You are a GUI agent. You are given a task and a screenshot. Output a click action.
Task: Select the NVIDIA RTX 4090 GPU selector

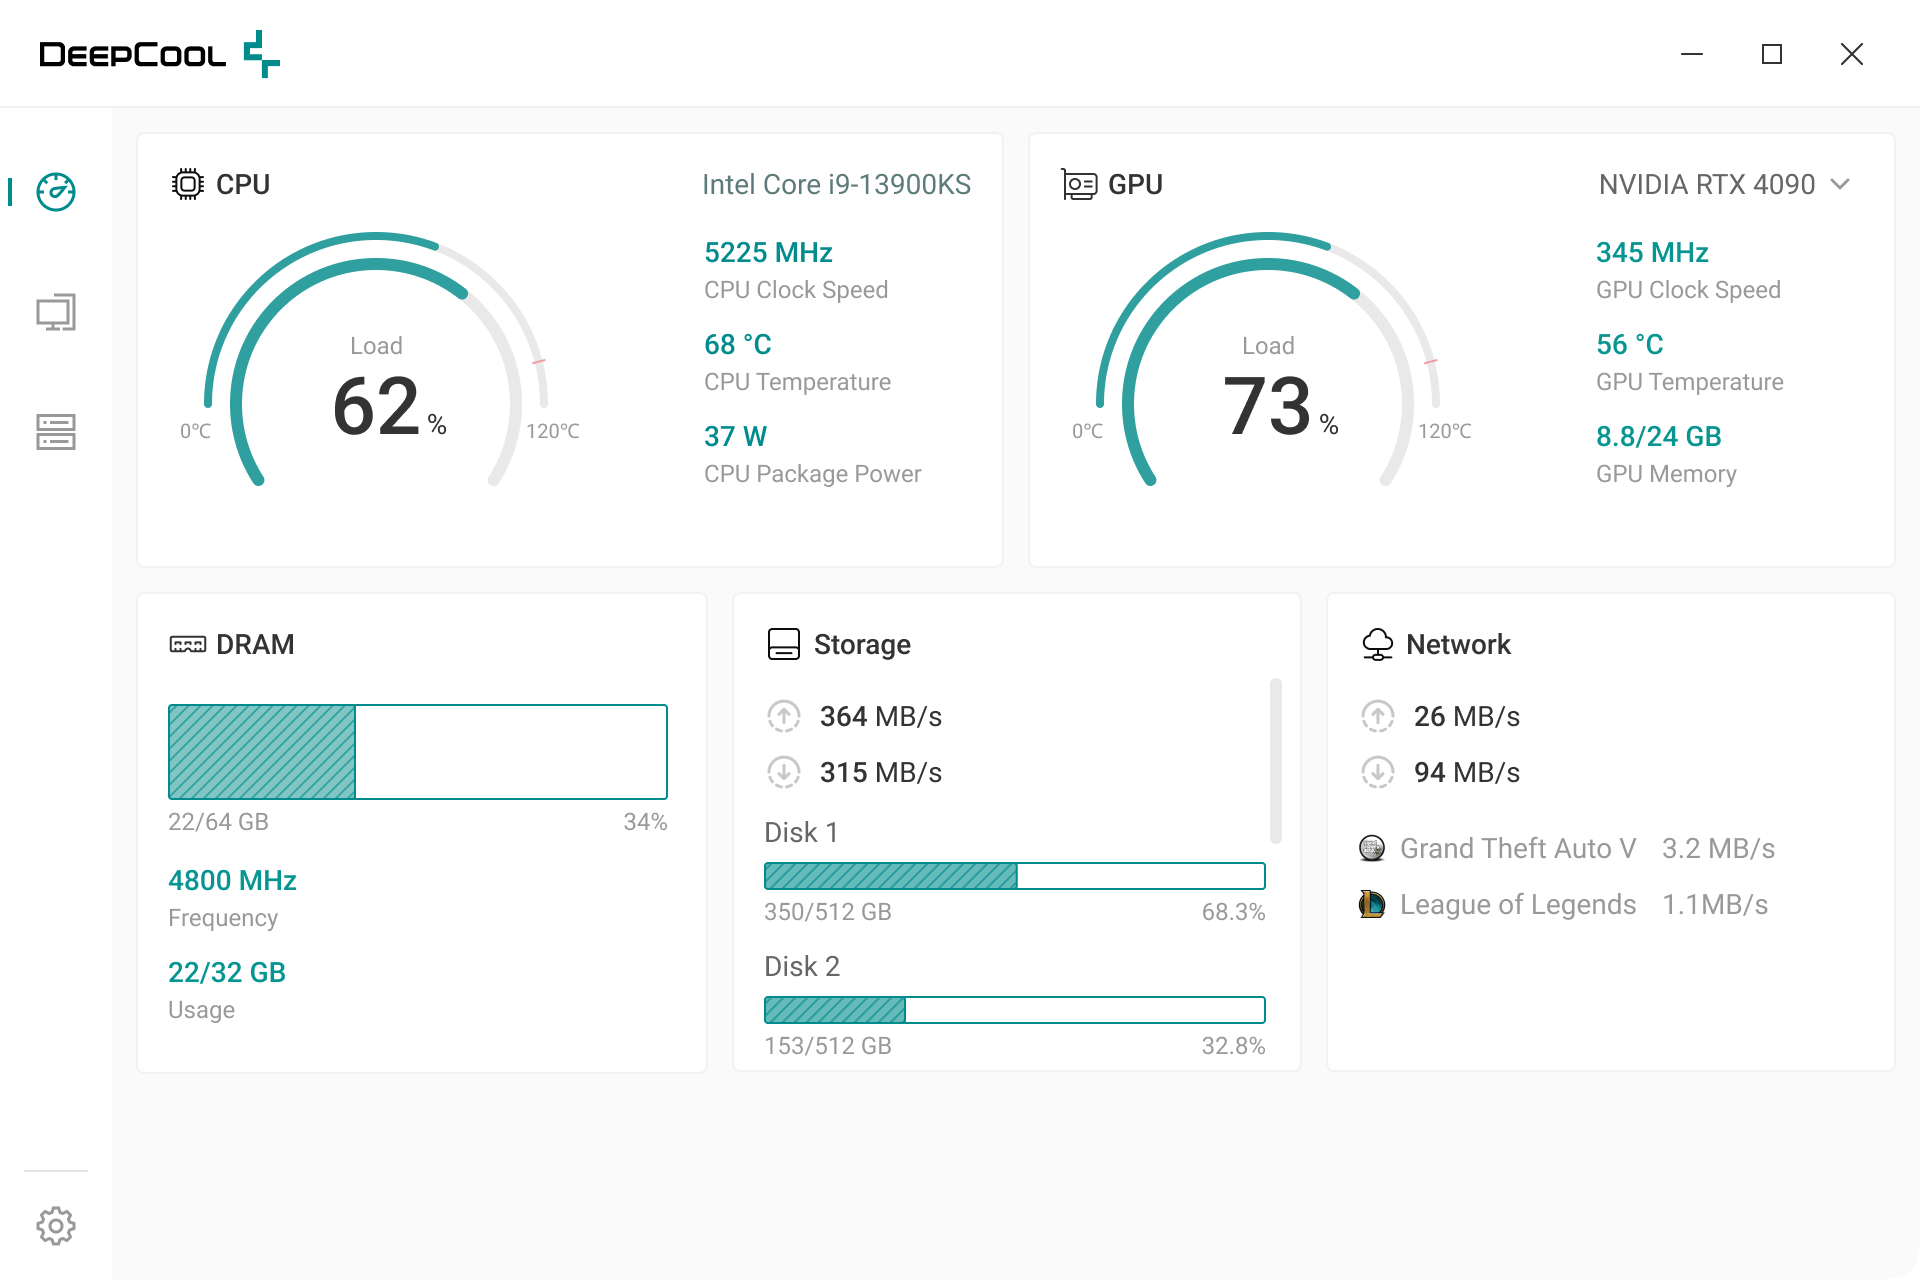[x=1706, y=184]
